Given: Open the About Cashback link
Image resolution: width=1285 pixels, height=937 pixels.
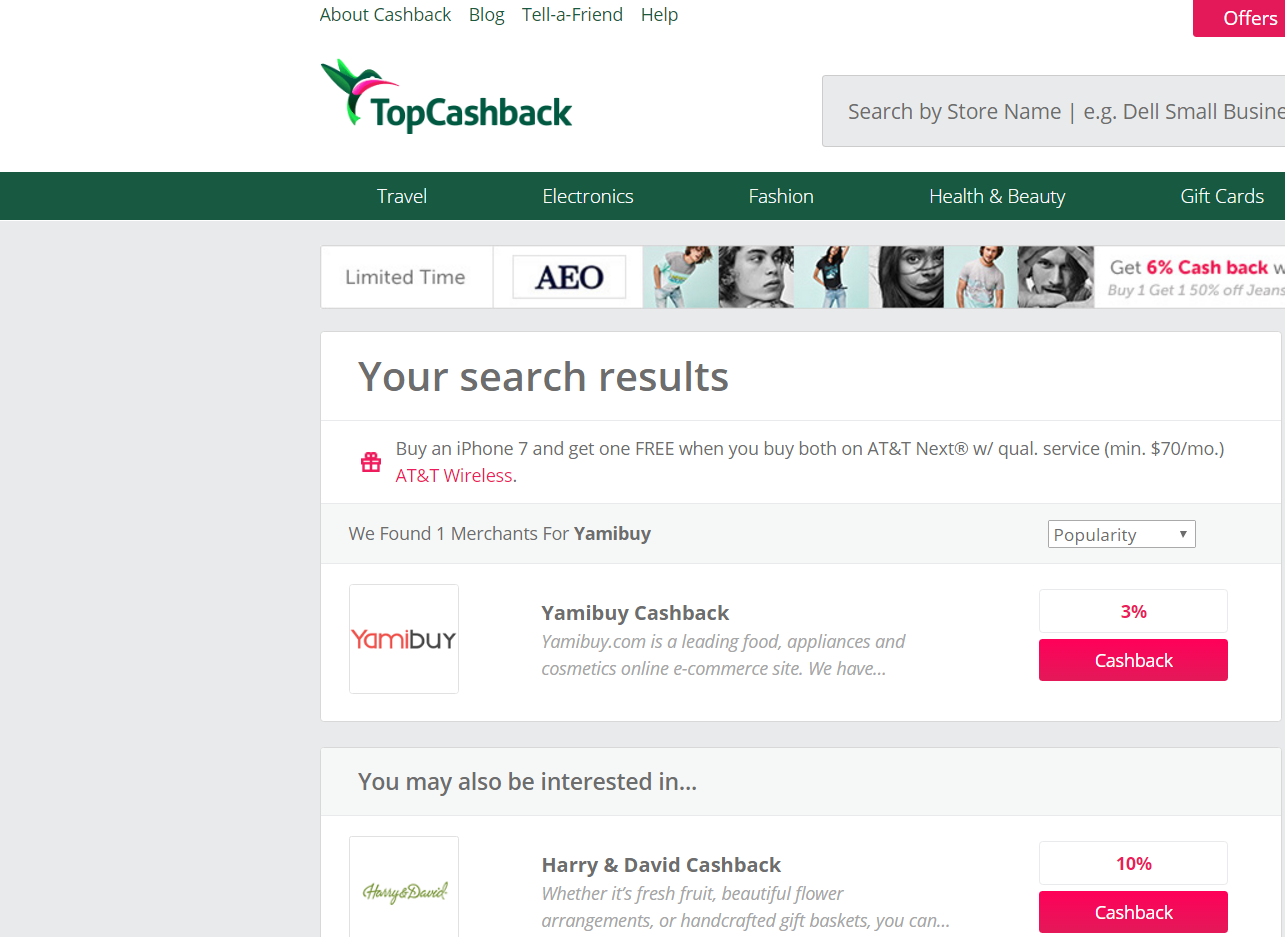Looking at the screenshot, I should (x=386, y=15).
